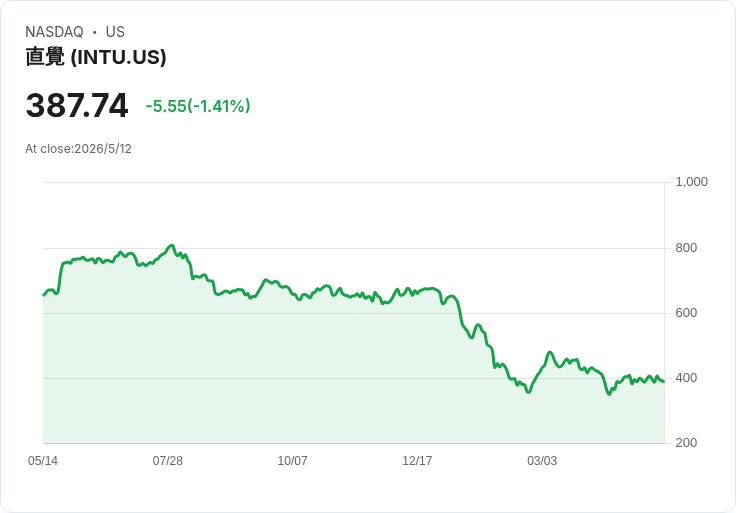Click the 400 price axis label
This screenshot has width=736, height=513.
pos(686,378)
